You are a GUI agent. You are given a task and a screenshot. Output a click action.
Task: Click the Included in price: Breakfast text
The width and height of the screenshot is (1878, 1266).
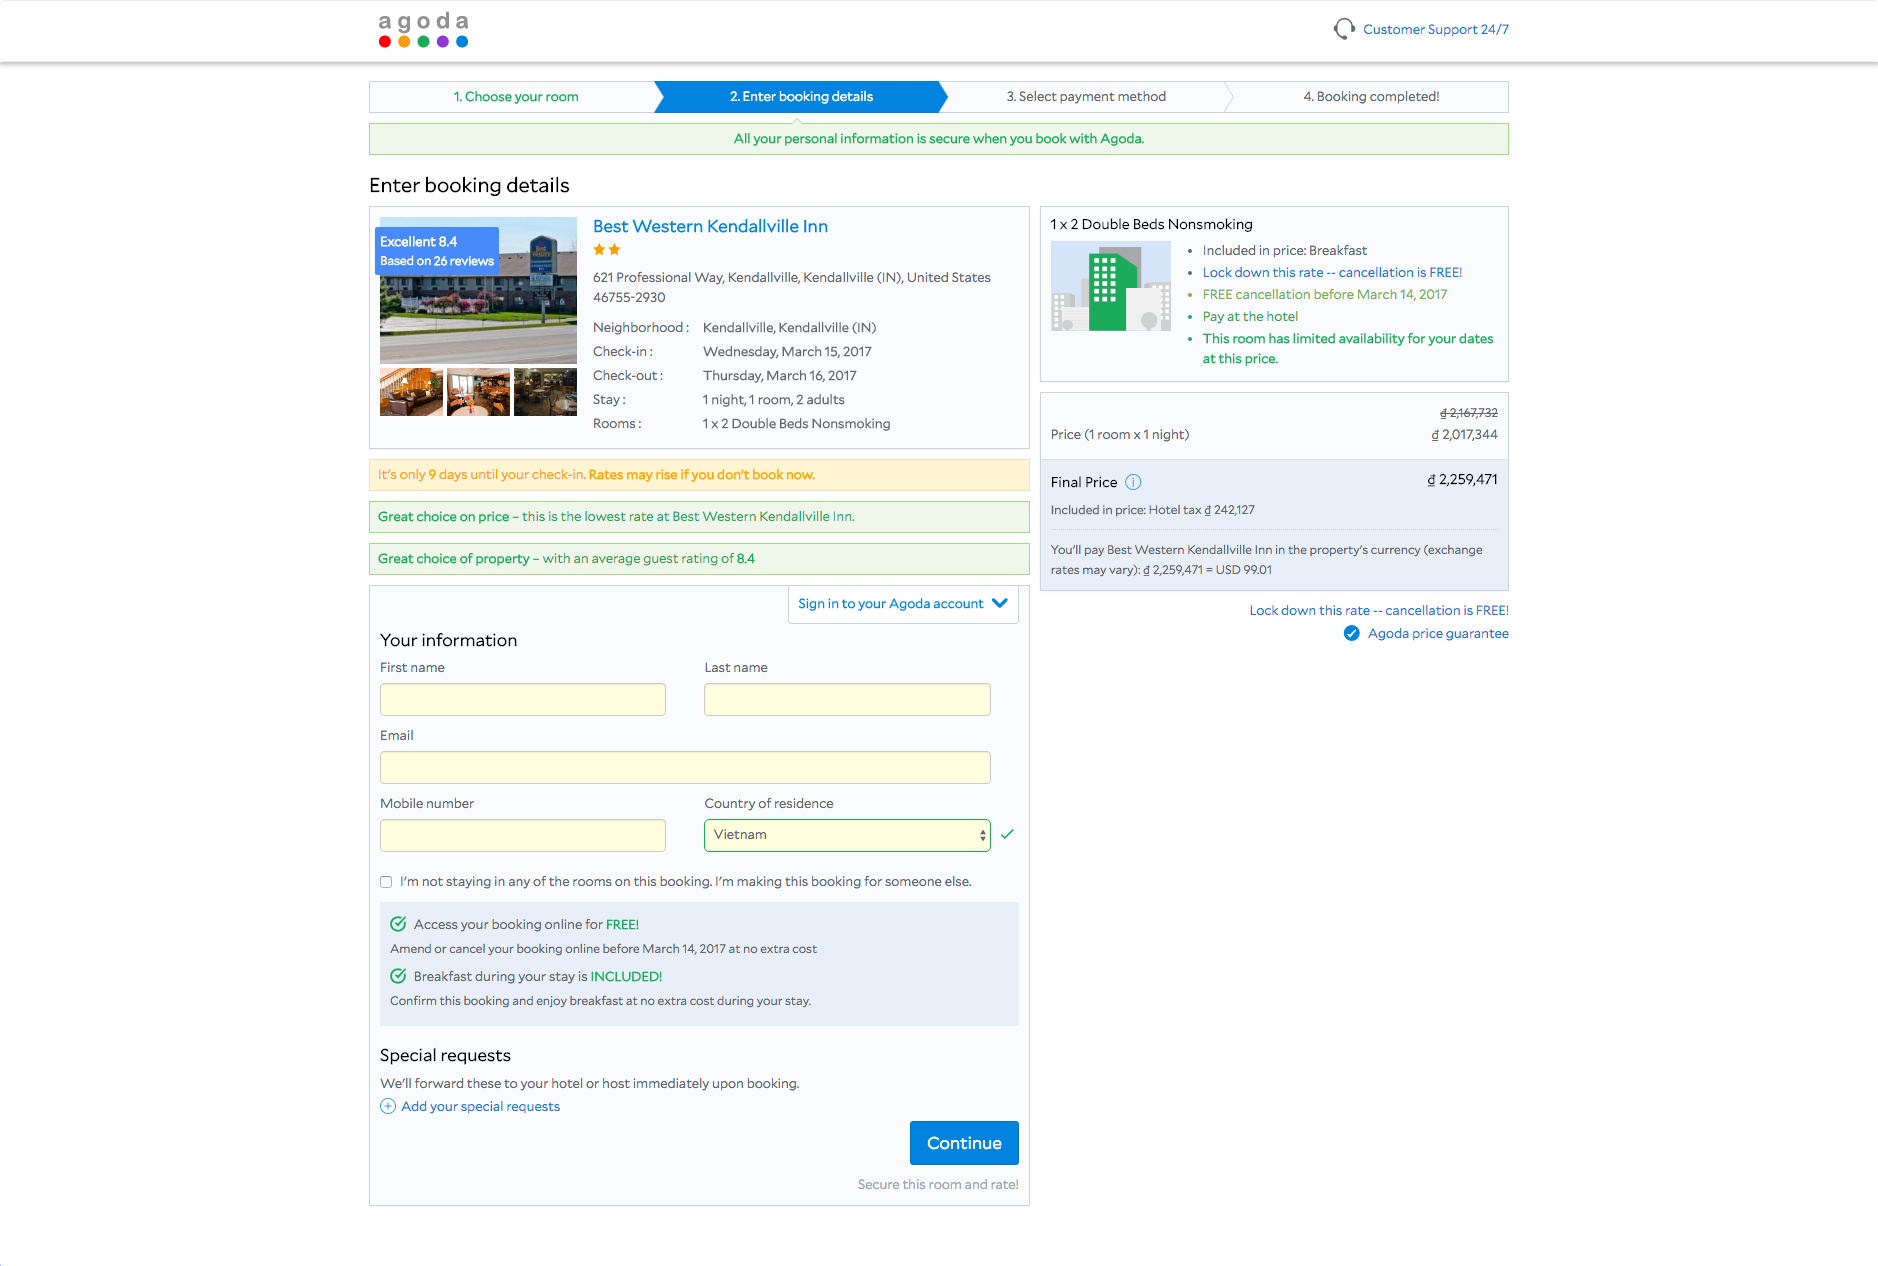(x=1285, y=250)
